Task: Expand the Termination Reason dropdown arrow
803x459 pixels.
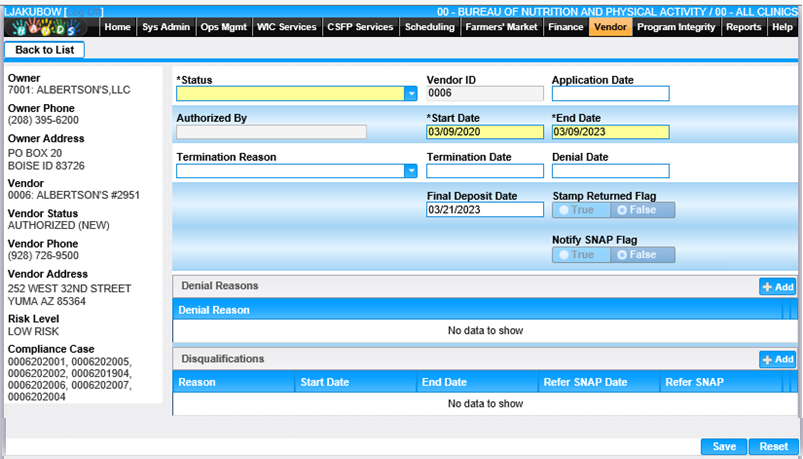Action: [411, 171]
